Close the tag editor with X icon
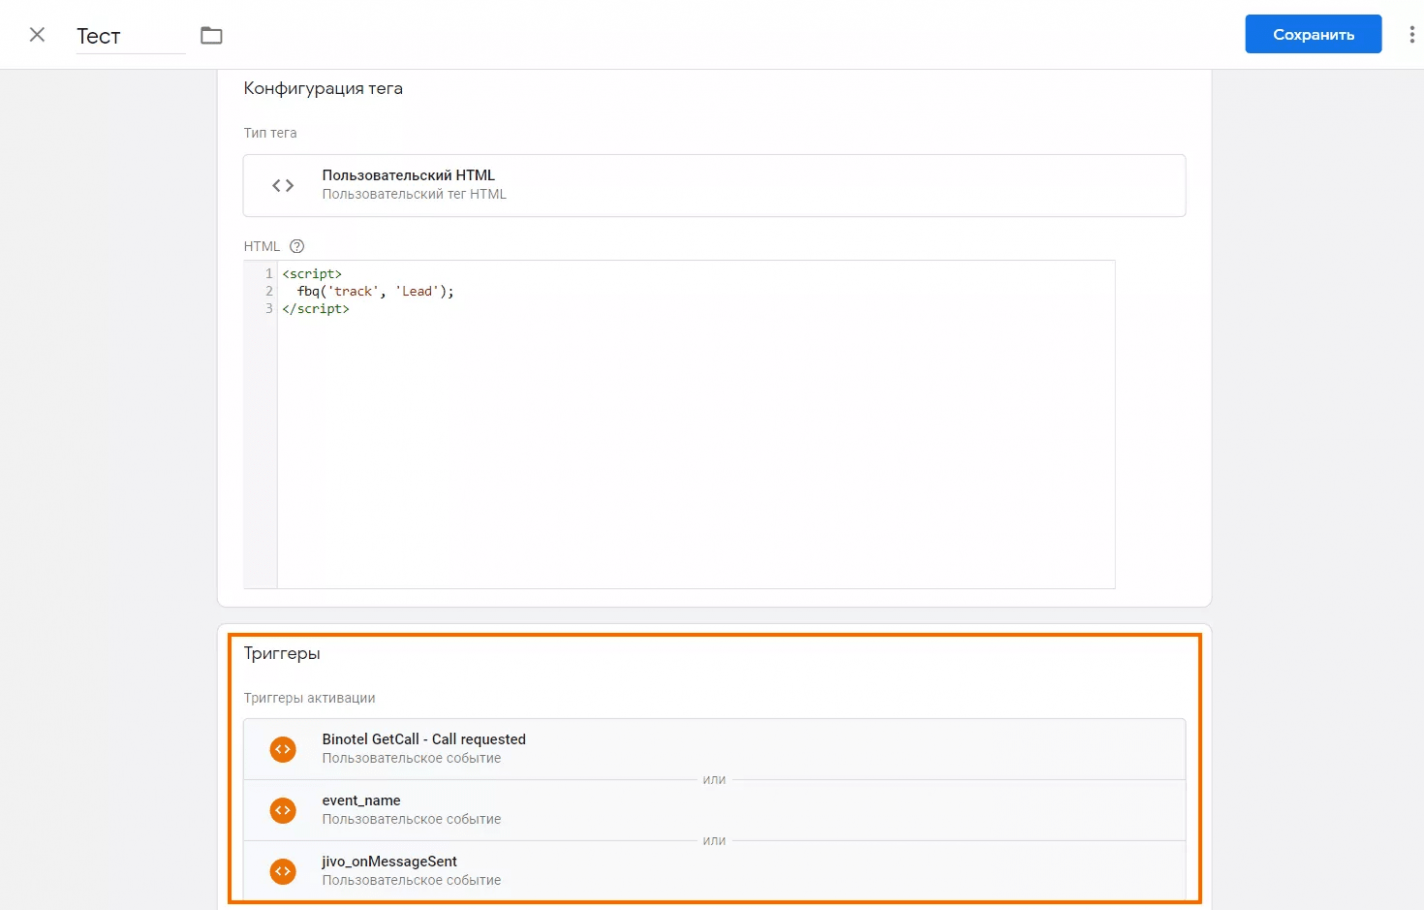This screenshot has height=910, width=1424. click(37, 35)
